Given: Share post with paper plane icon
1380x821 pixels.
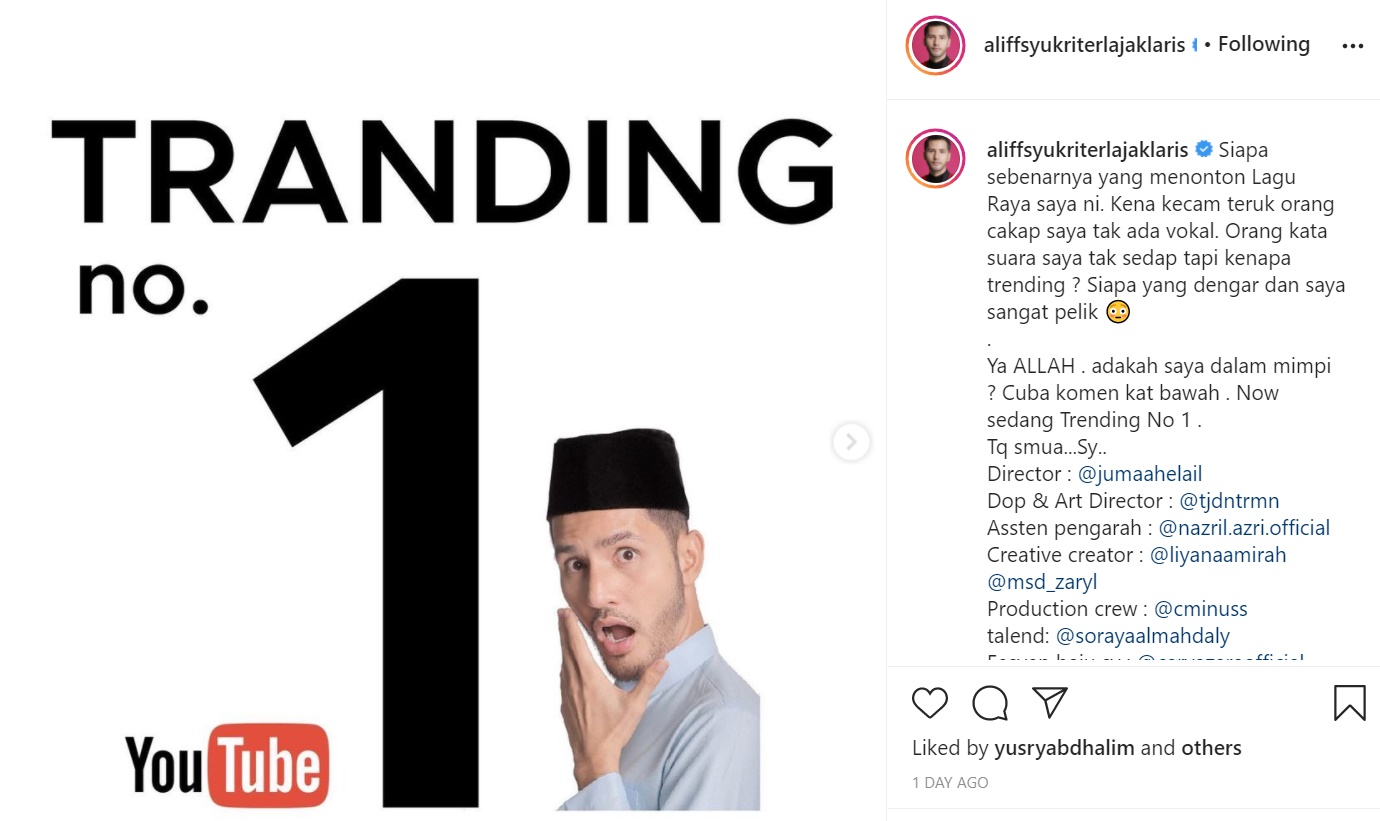Looking at the screenshot, I should click(1050, 702).
